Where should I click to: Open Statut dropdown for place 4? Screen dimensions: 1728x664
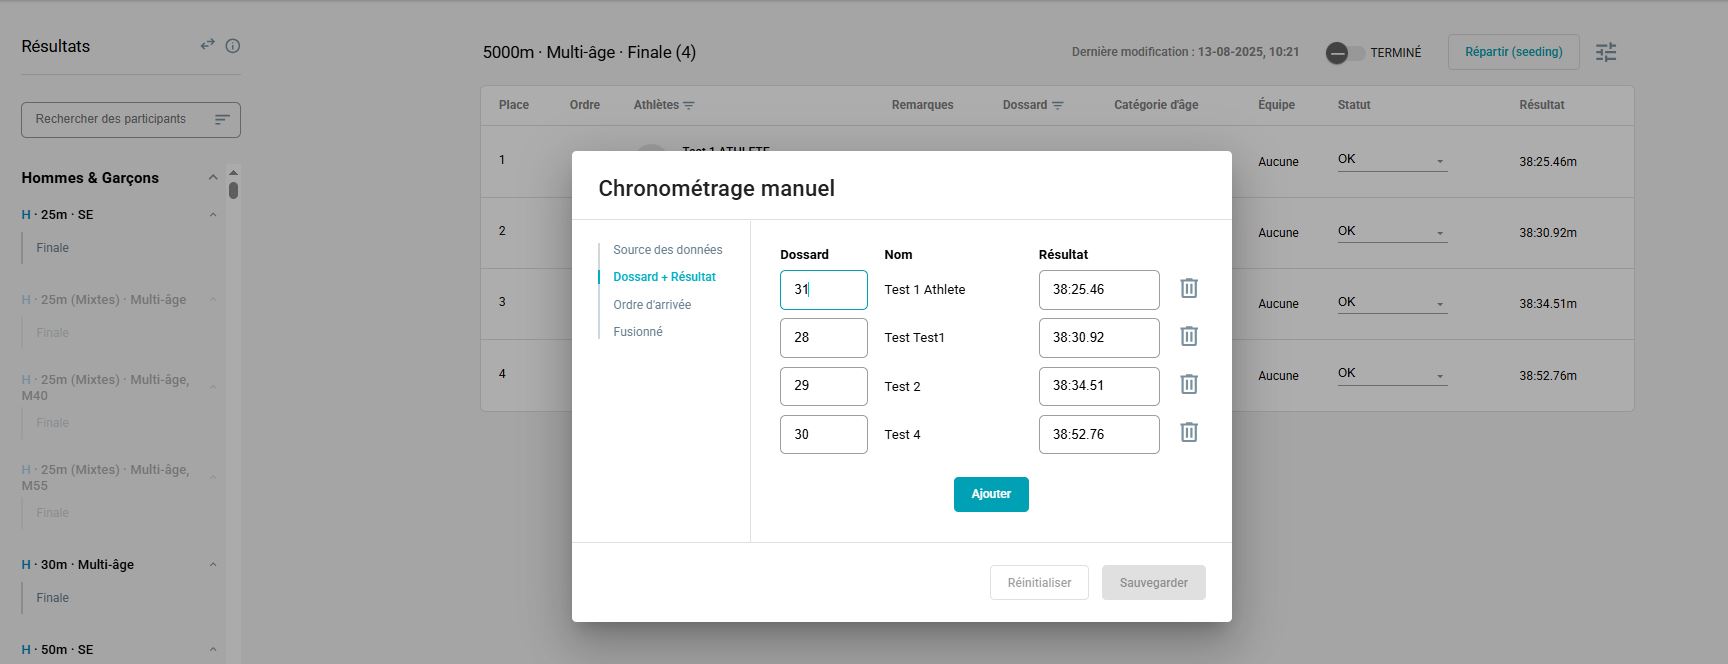pyautogui.click(x=1392, y=374)
